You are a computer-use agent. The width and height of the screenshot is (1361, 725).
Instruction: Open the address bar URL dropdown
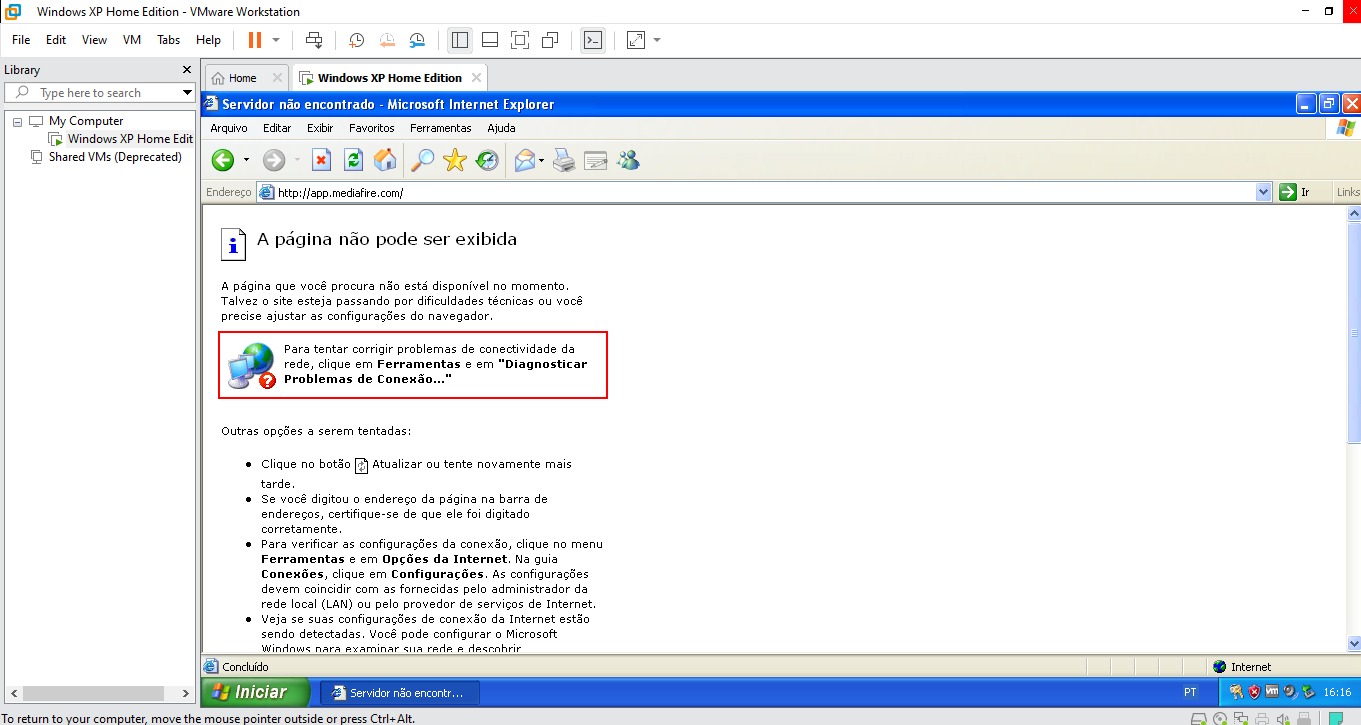1262,192
